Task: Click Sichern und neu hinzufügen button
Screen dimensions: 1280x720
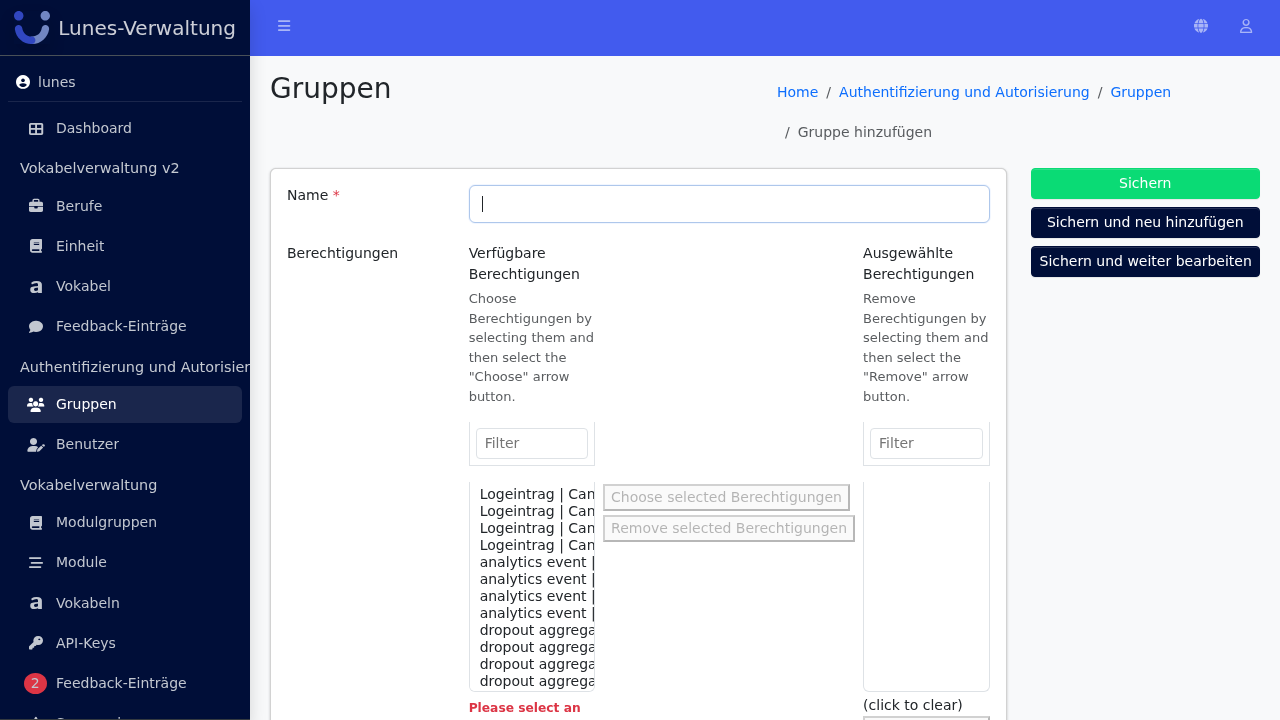Action: coord(1145,222)
